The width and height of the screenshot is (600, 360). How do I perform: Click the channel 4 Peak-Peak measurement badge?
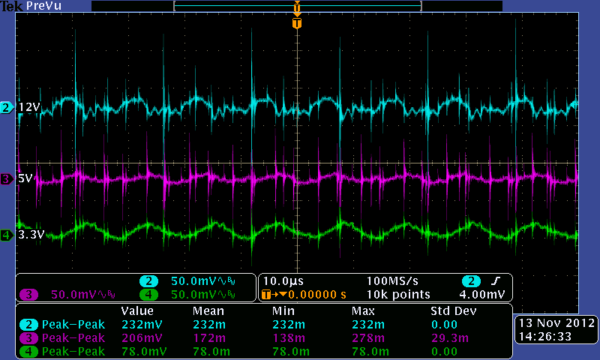(29, 352)
